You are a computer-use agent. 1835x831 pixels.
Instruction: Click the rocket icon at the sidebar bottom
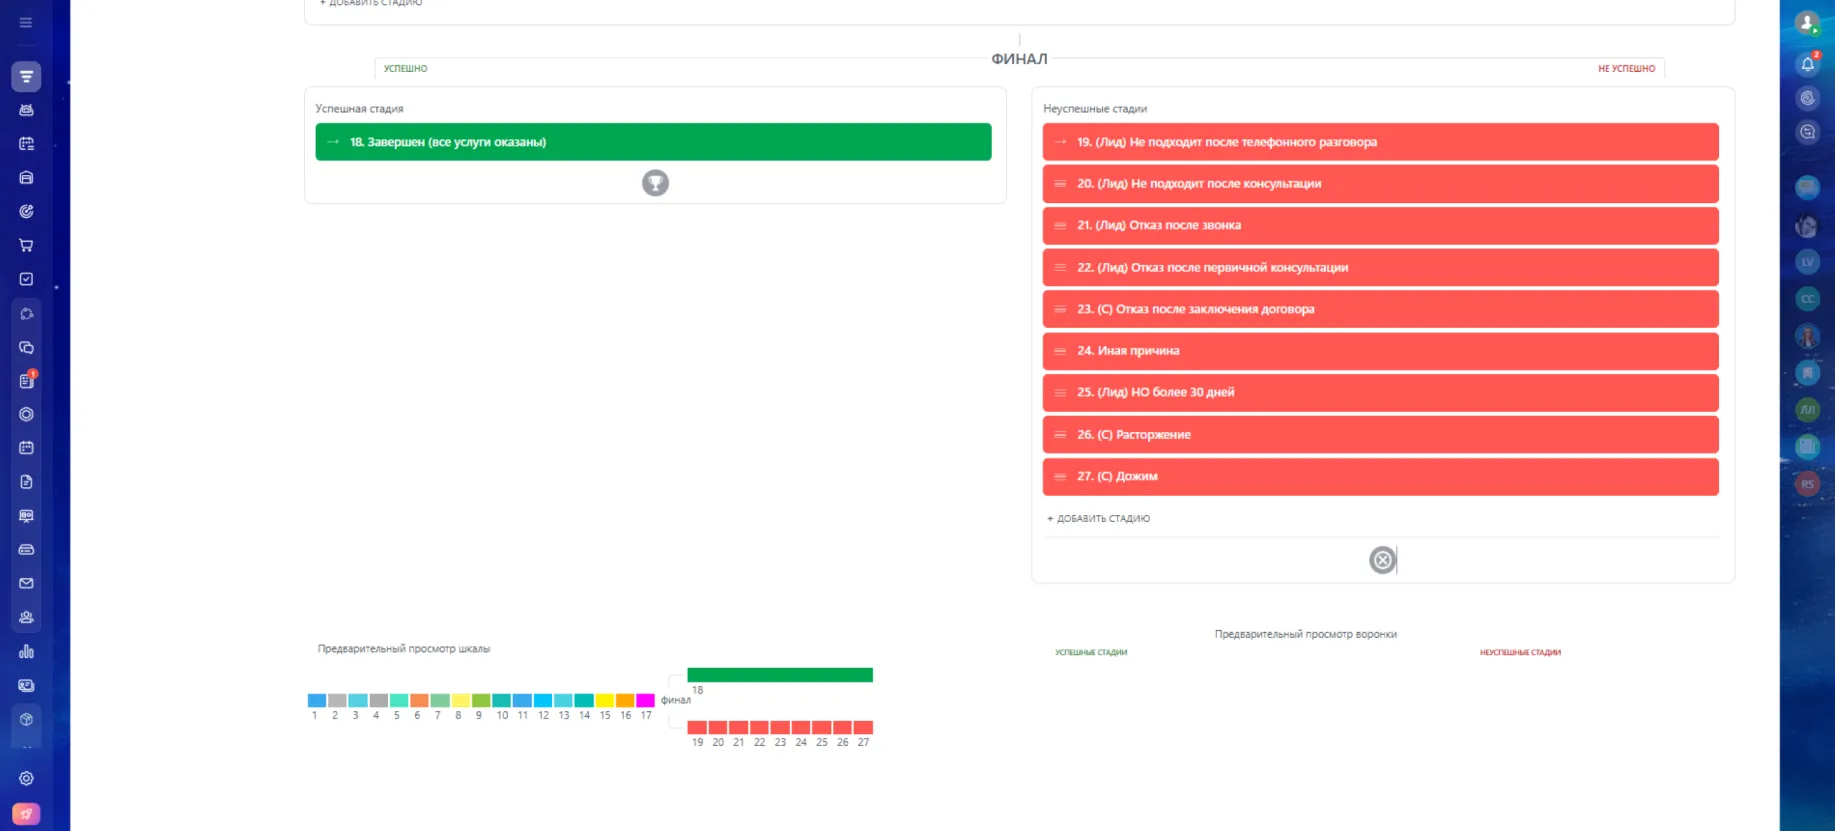click(26, 814)
